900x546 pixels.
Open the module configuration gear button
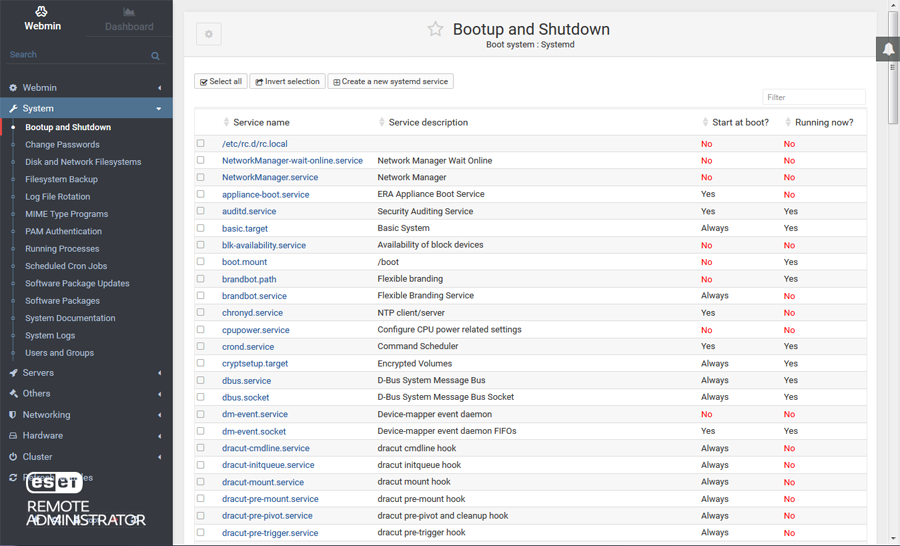[208, 34]
